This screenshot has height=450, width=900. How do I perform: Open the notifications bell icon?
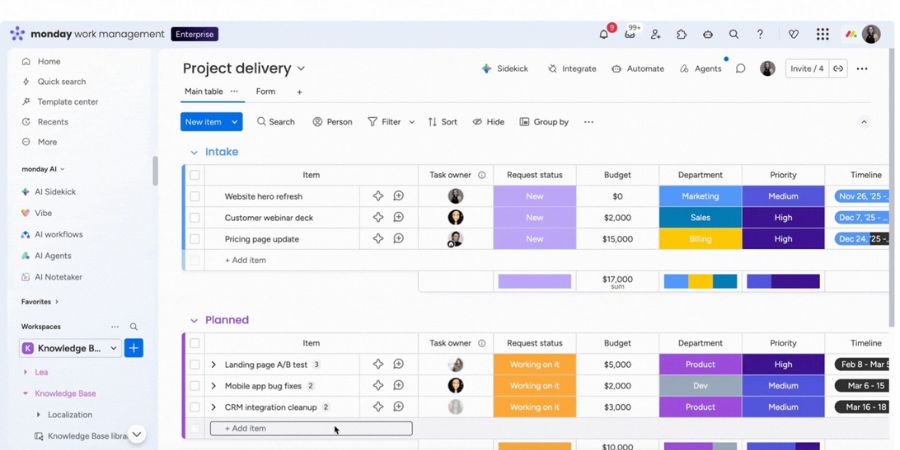pyautogui.click(x=604, y=34)
